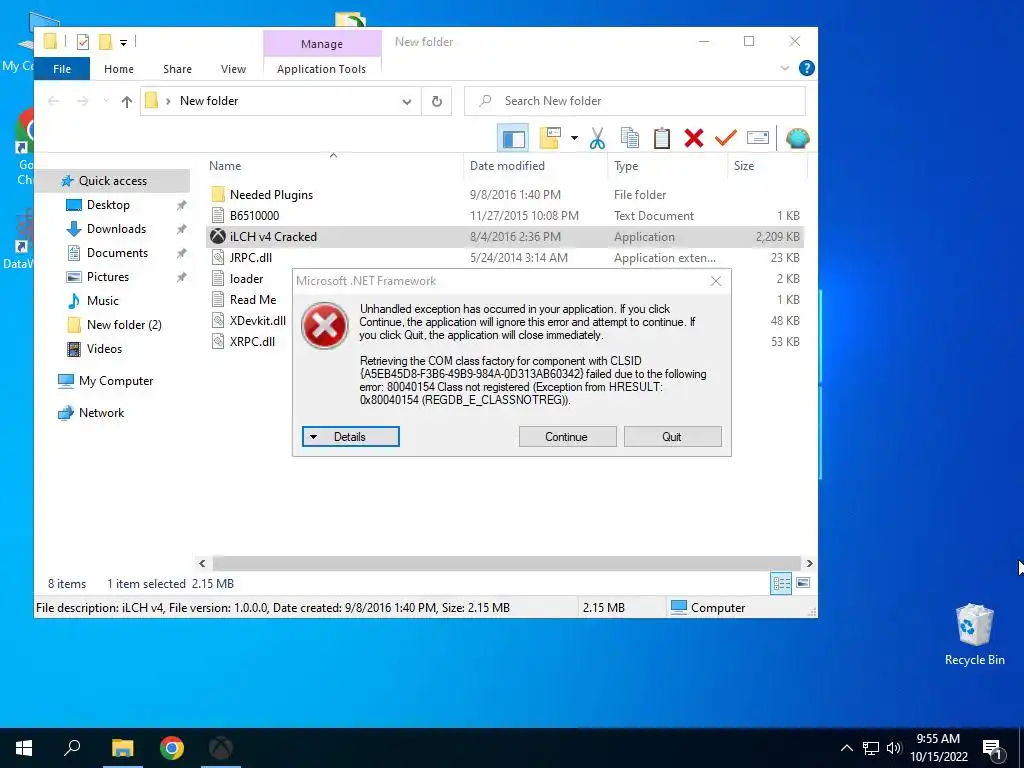Expand the Details section of the error dialog
This screenshot has height=768, width=1024.
pyautogui.click(x=350, y=437)
